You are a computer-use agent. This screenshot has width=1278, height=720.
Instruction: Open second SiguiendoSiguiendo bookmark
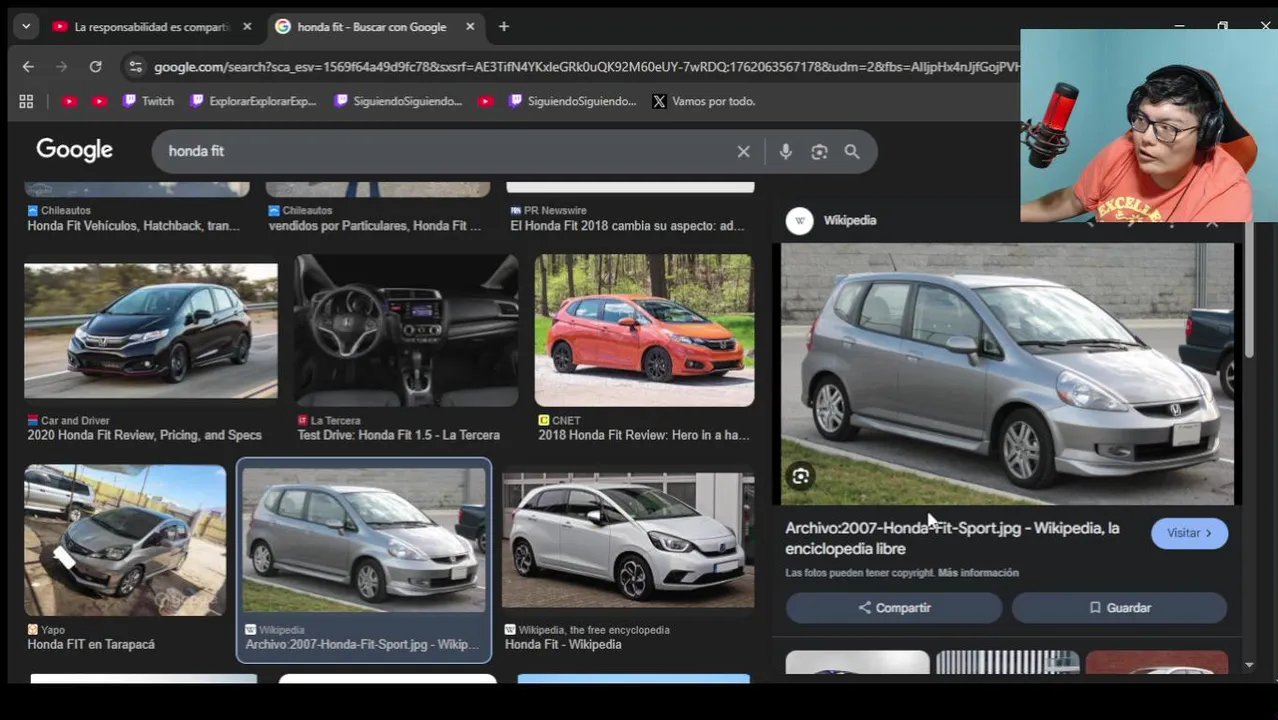572,101
